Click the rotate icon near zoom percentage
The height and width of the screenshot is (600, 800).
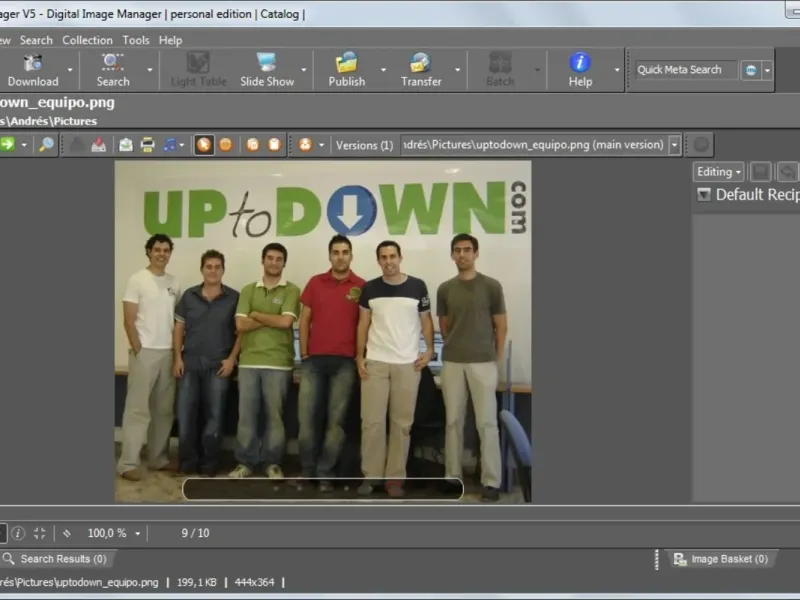click(x=66, y=533)
